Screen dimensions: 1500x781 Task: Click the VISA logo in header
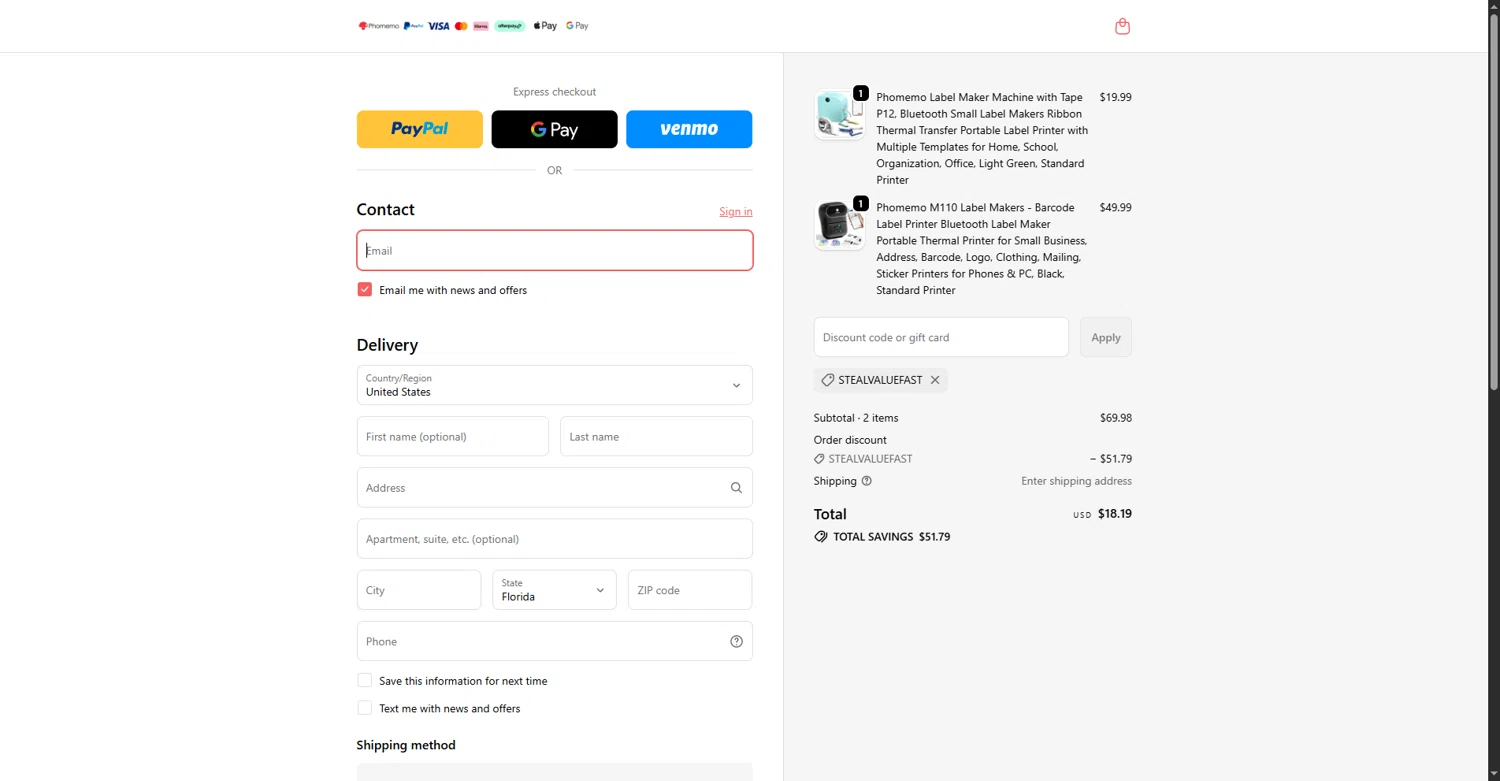point(439,26)
